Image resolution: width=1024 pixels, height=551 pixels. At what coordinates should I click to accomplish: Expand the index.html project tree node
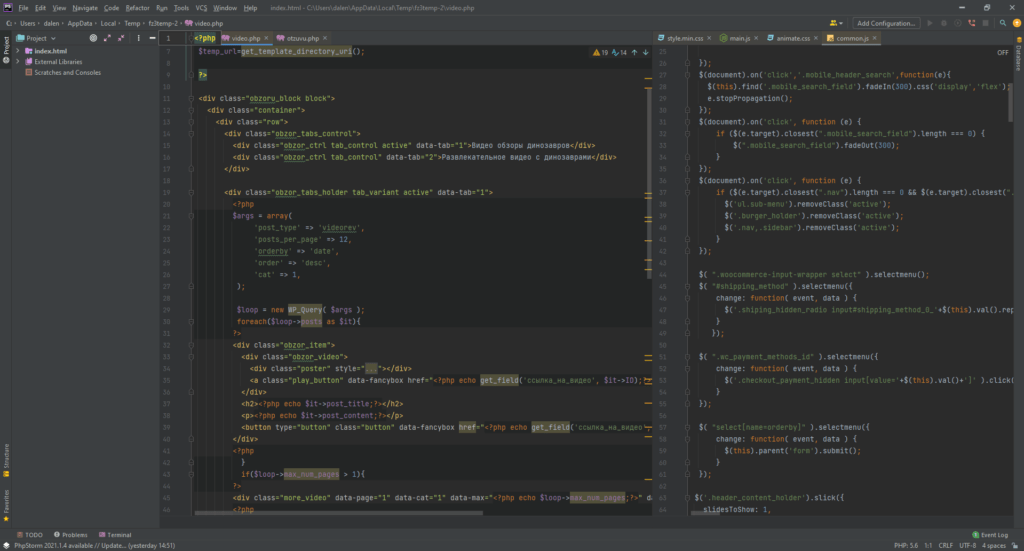(x=18, y=51)
